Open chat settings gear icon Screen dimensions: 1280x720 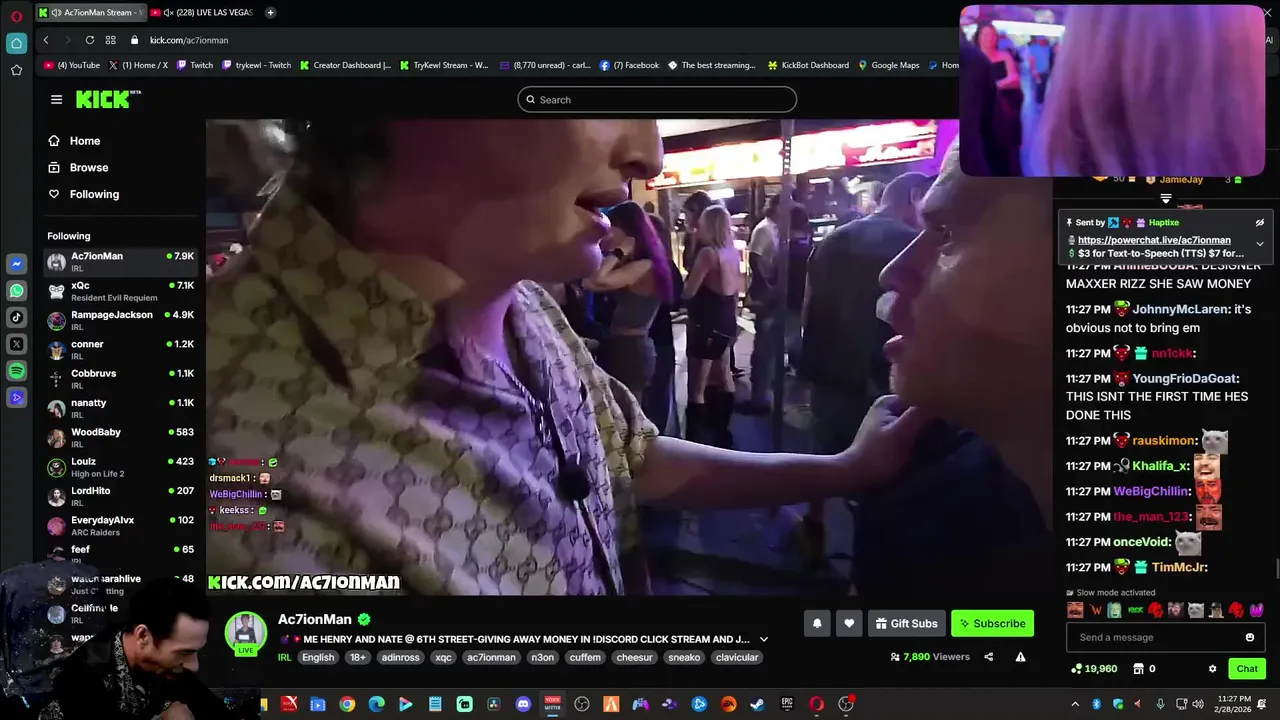[x=1212, y=669]
